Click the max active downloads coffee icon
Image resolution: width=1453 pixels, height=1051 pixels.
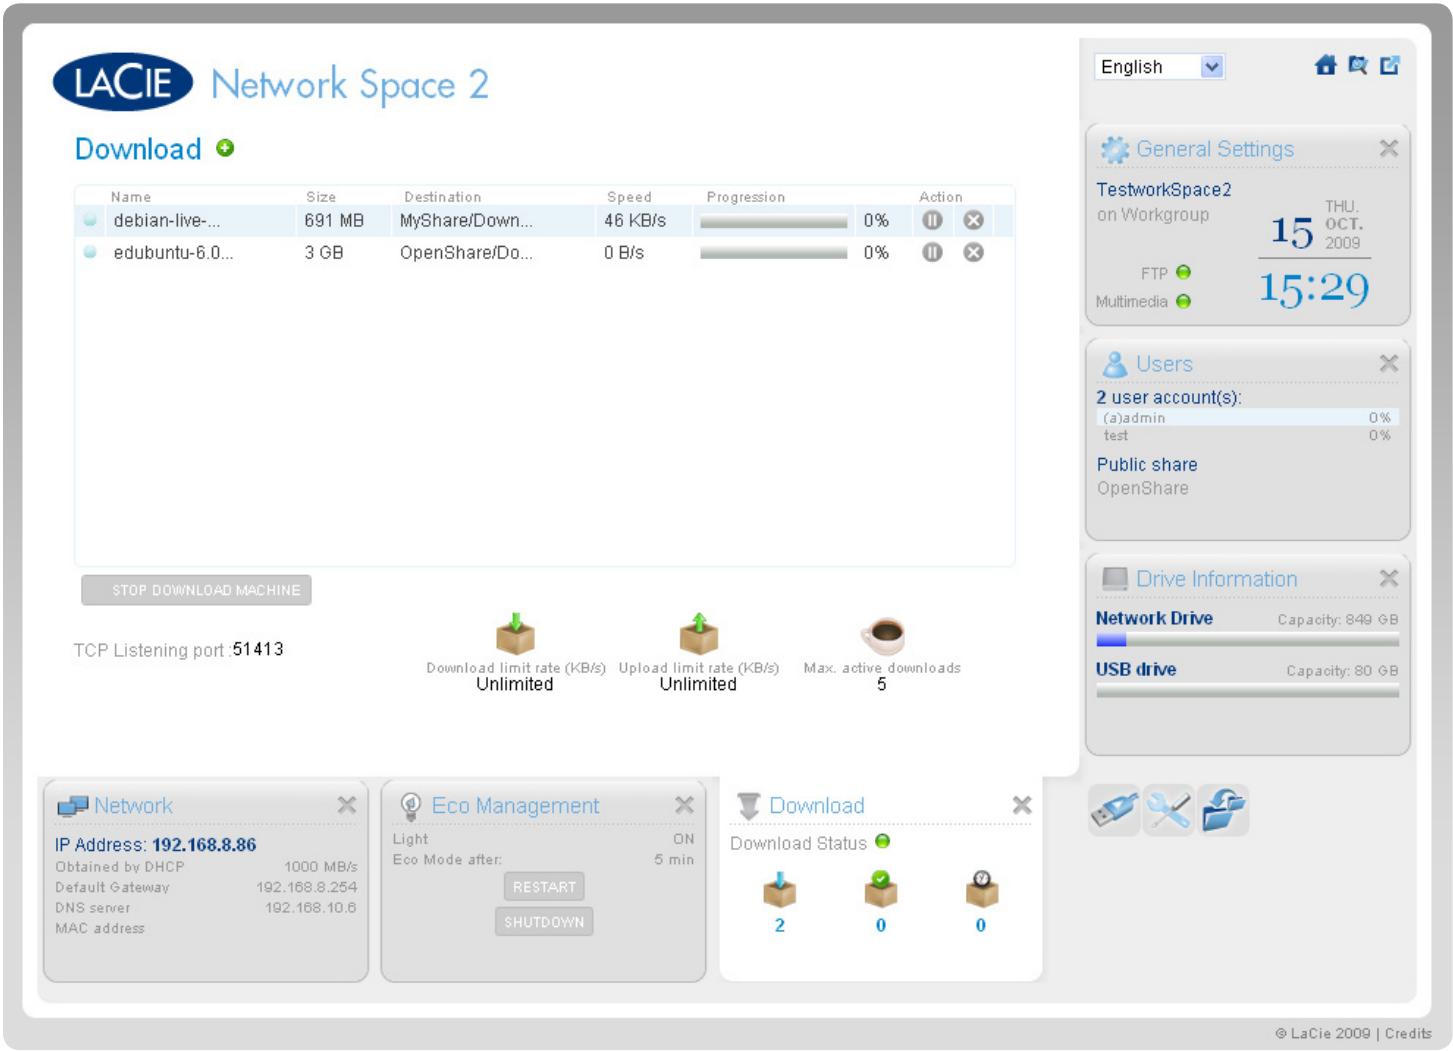tap(882, 635)
